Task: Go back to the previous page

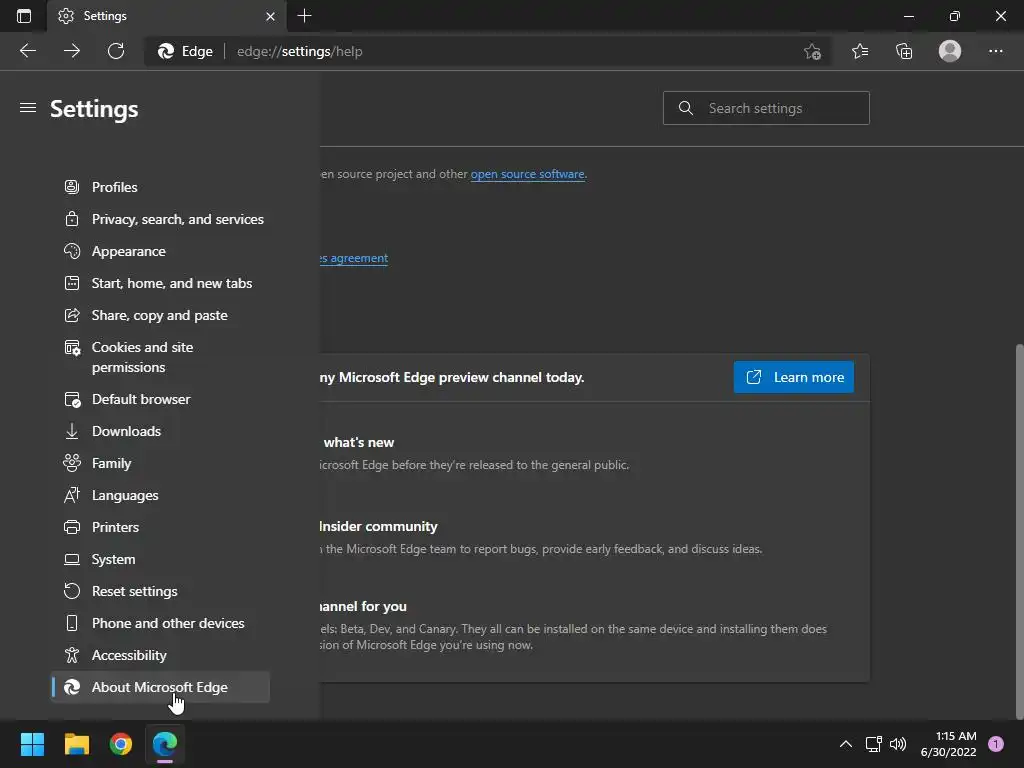Action: (27, 51)
